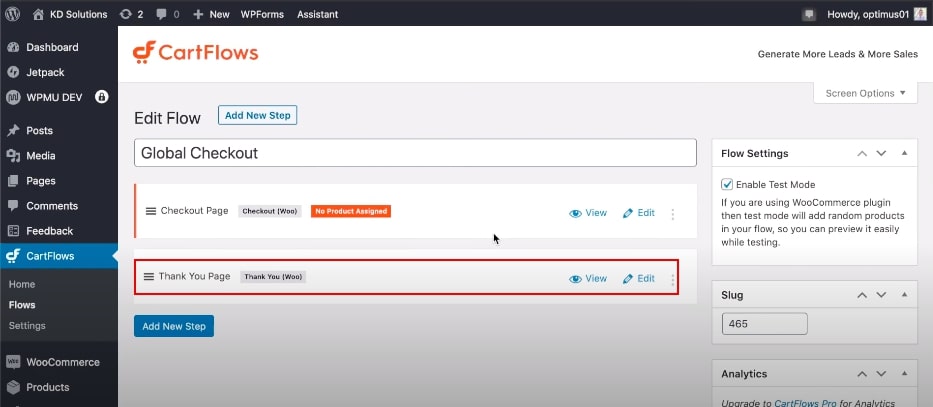Click the updates icon showing 2
The width and height of the screenshot is (933, 407).
(132, 14)
